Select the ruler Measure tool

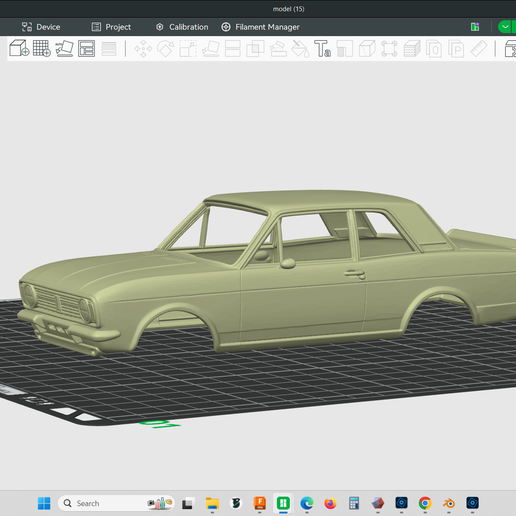(479, 49)
